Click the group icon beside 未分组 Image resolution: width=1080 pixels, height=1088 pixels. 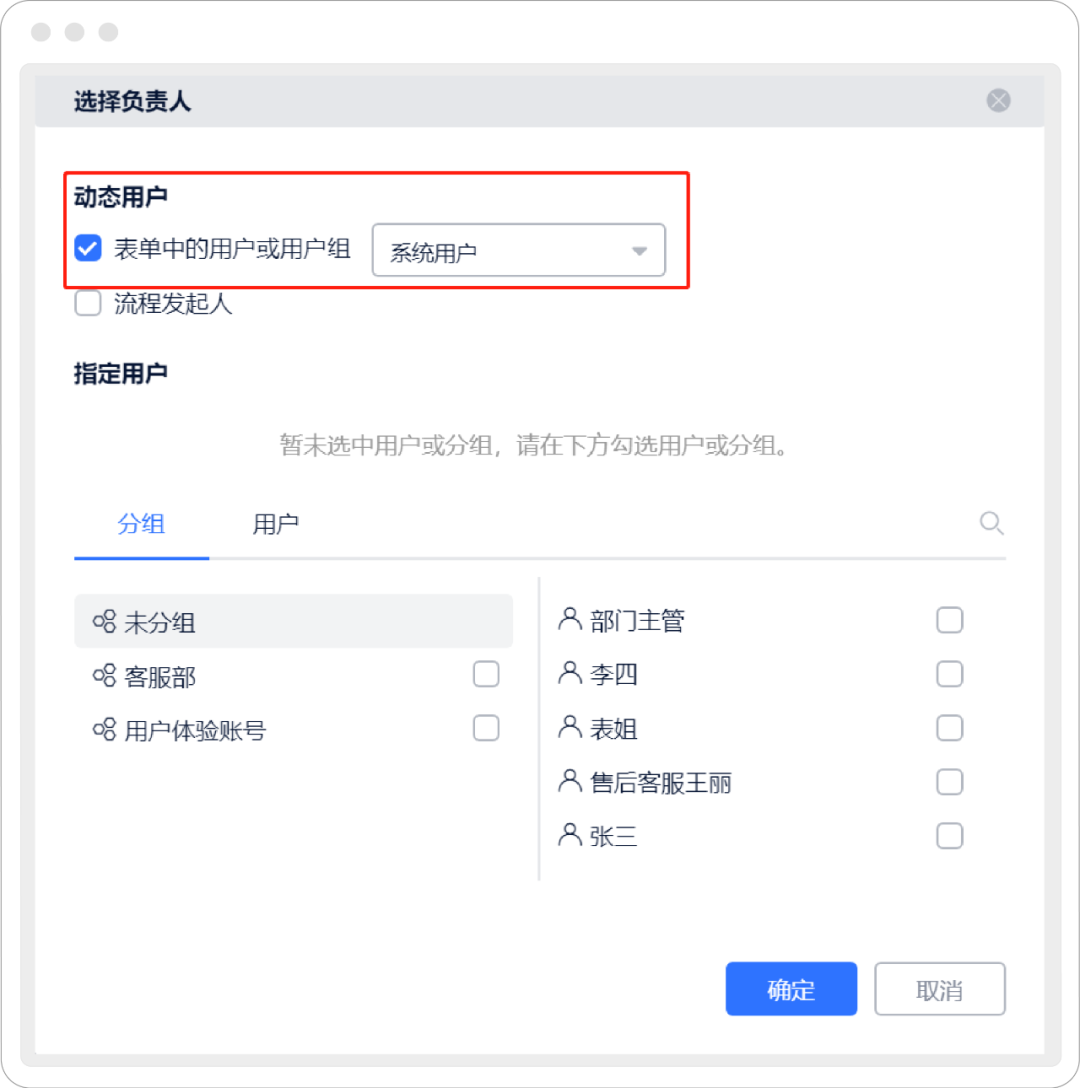click(104, 622)
